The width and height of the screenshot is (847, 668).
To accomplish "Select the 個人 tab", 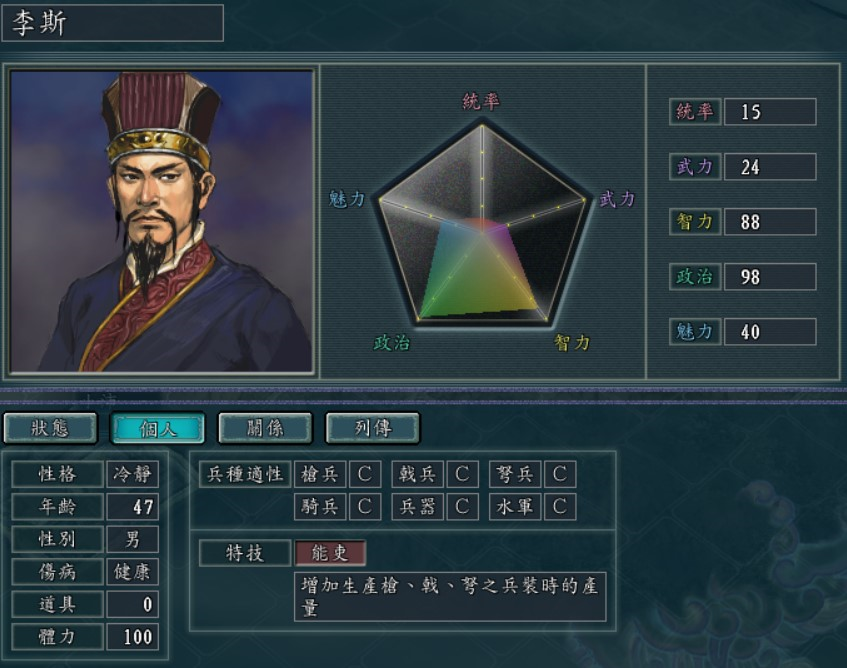I will (157, 428).
